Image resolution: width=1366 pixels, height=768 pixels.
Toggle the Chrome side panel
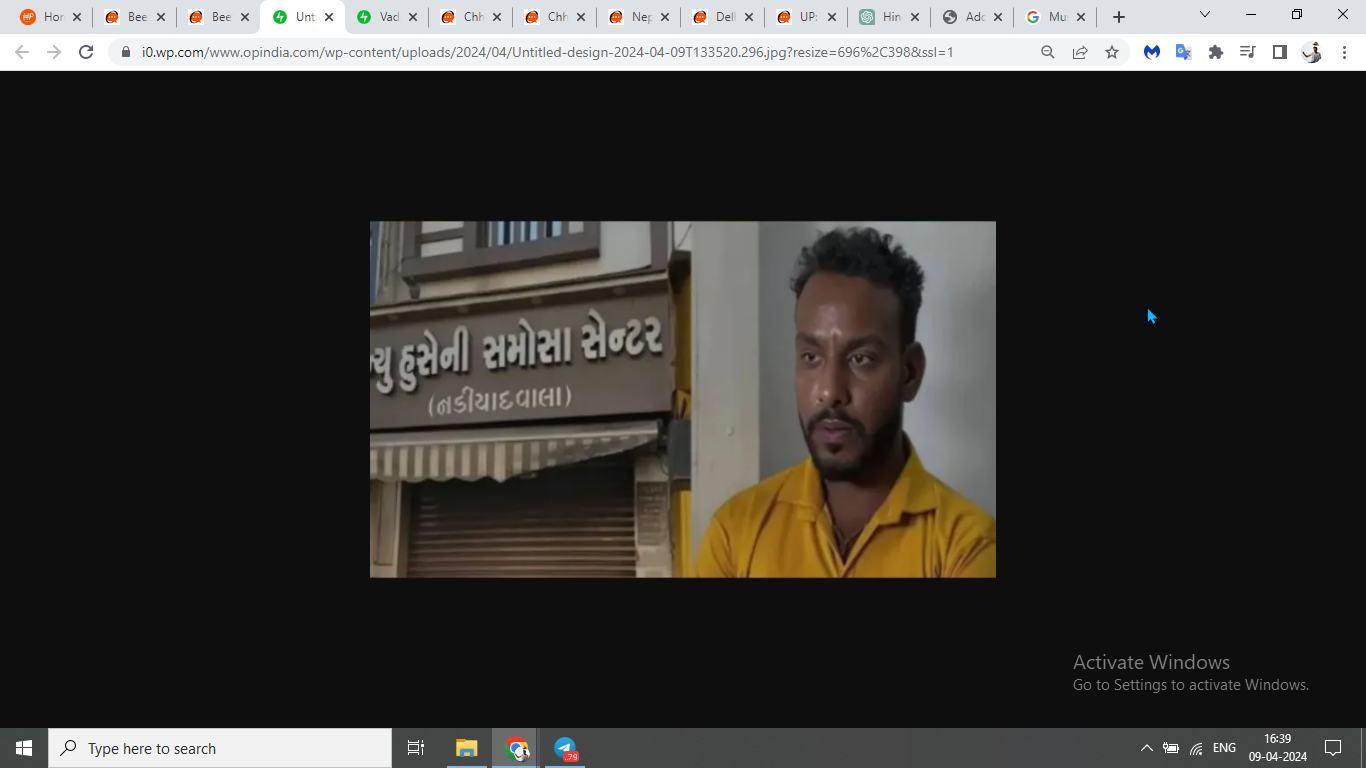[1279, 52]
